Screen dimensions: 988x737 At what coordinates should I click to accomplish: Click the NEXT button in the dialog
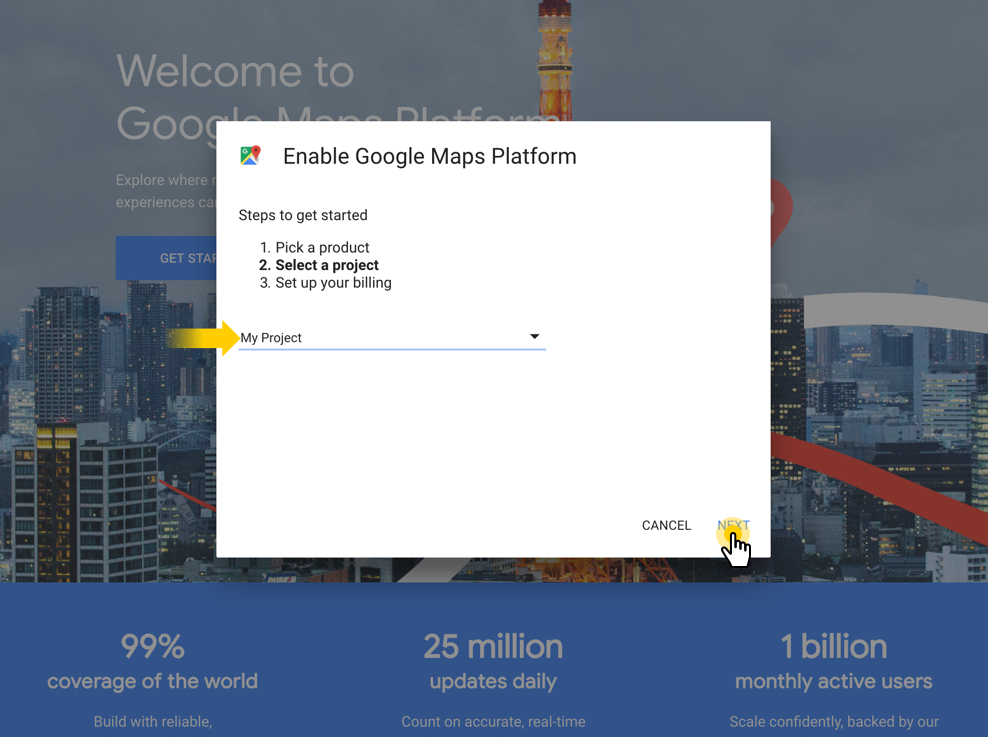point(733,525)
